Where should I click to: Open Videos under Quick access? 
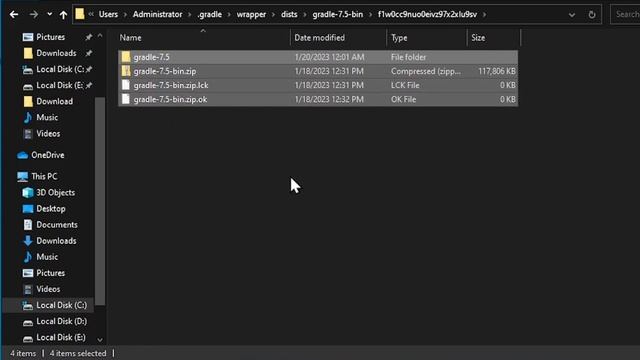coord(48,133)
